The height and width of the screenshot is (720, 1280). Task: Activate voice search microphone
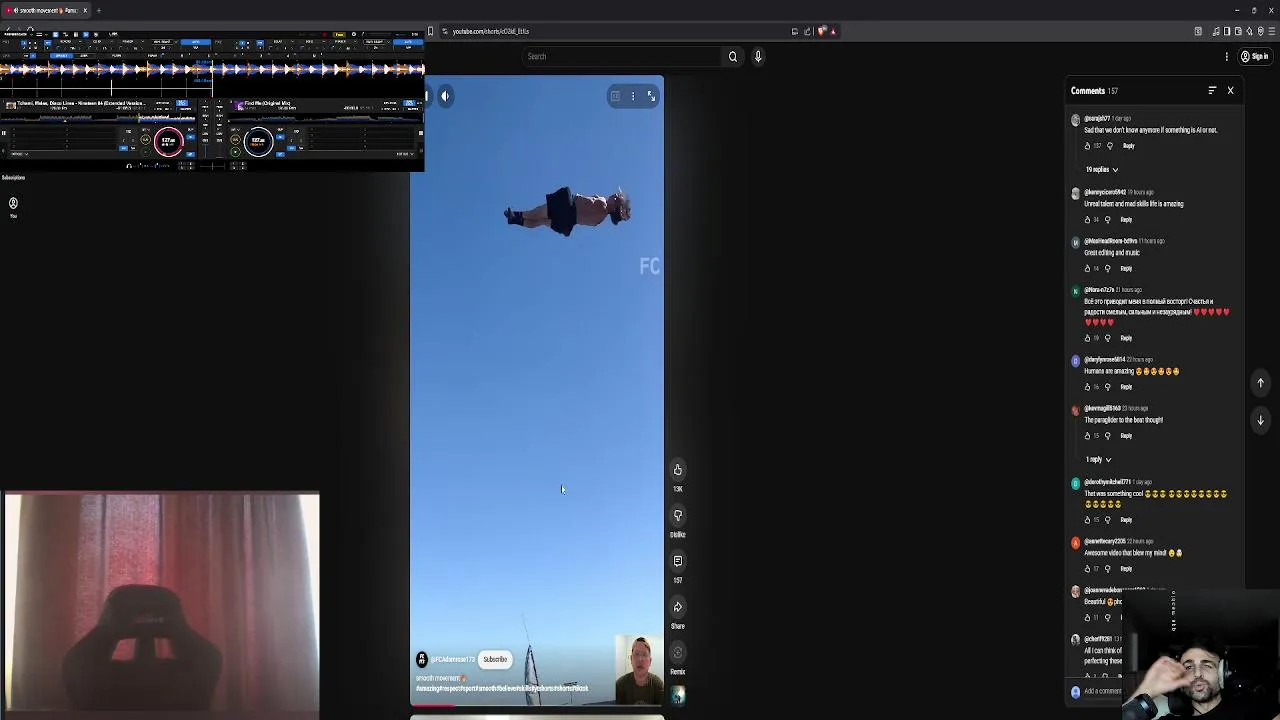[x=758, y=57]
